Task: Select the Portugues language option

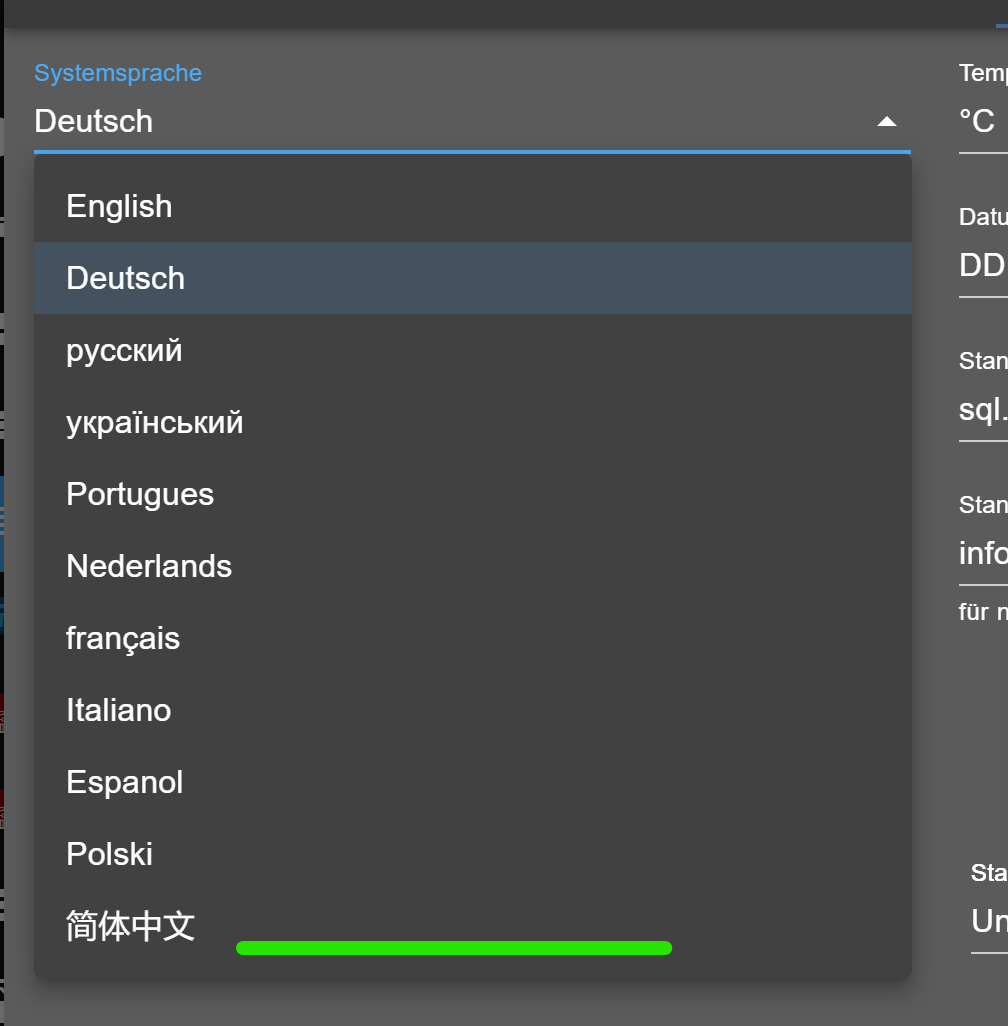Action: point(140,494)
